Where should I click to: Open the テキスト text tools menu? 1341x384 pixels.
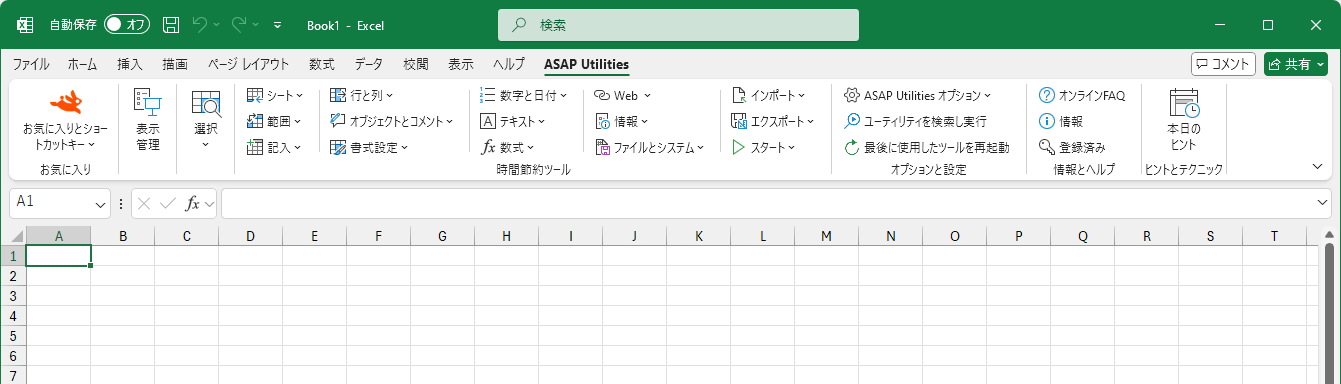click(512, 121)
